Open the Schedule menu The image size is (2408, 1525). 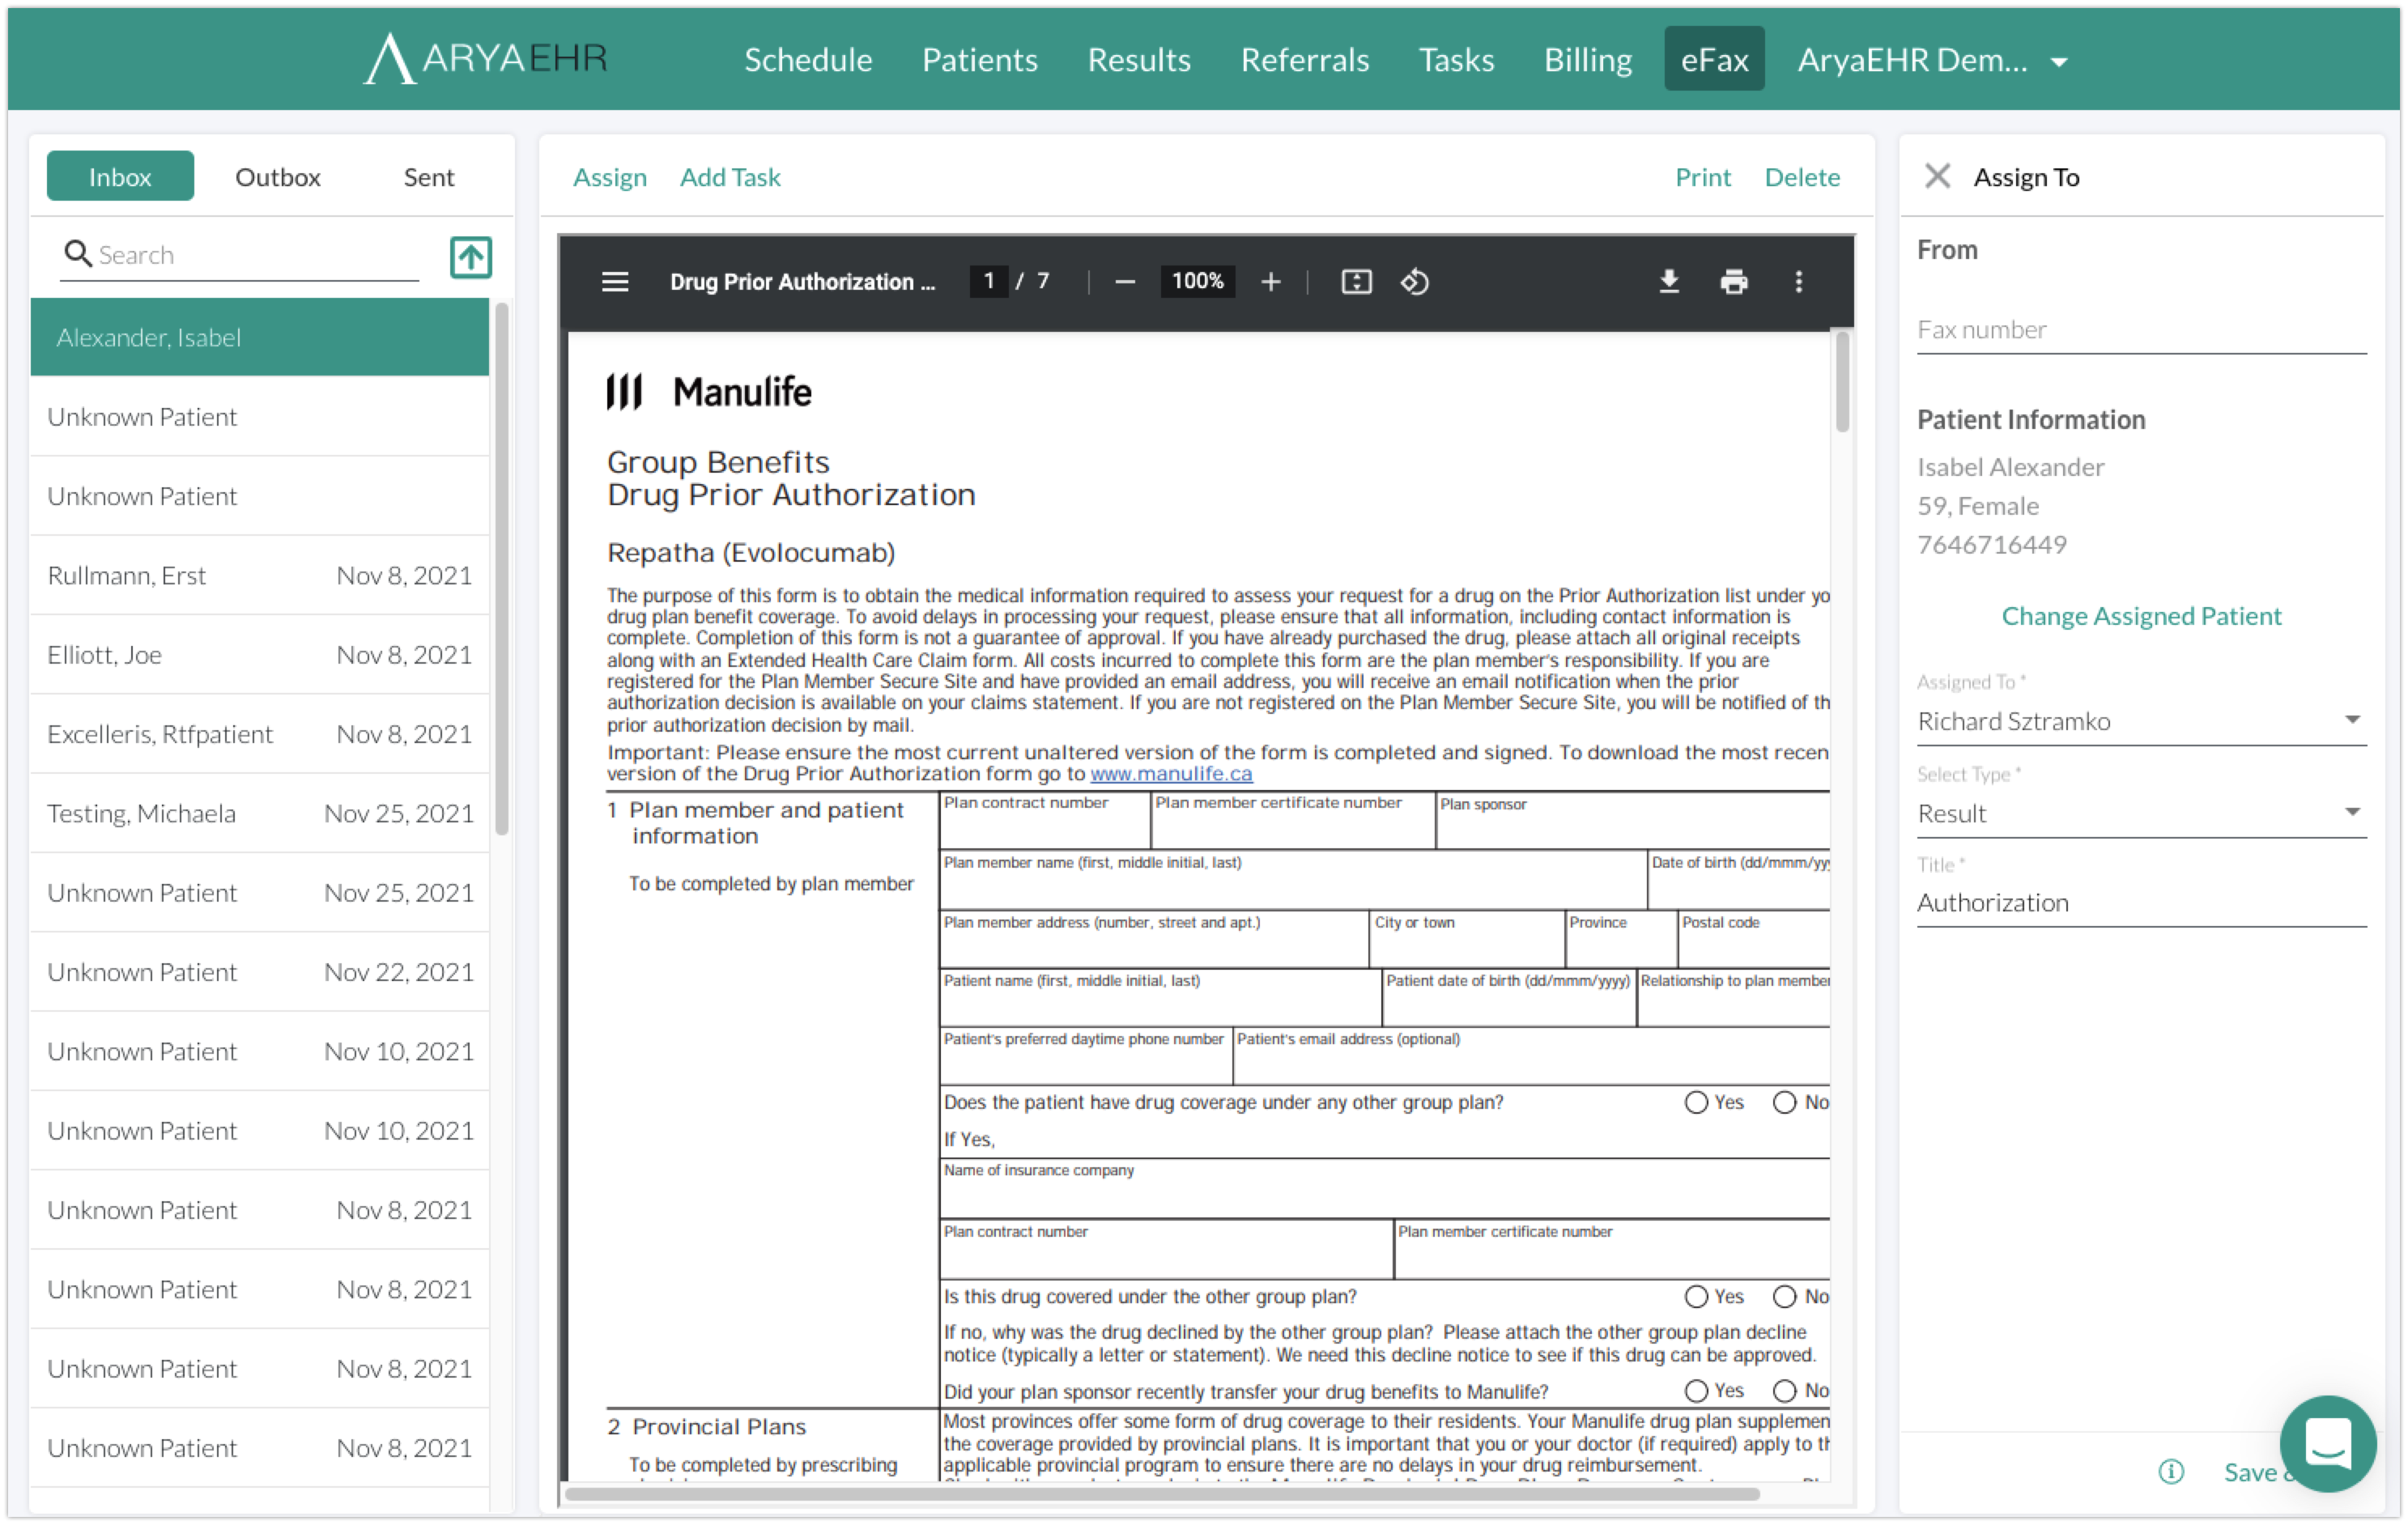pos(808,60)
